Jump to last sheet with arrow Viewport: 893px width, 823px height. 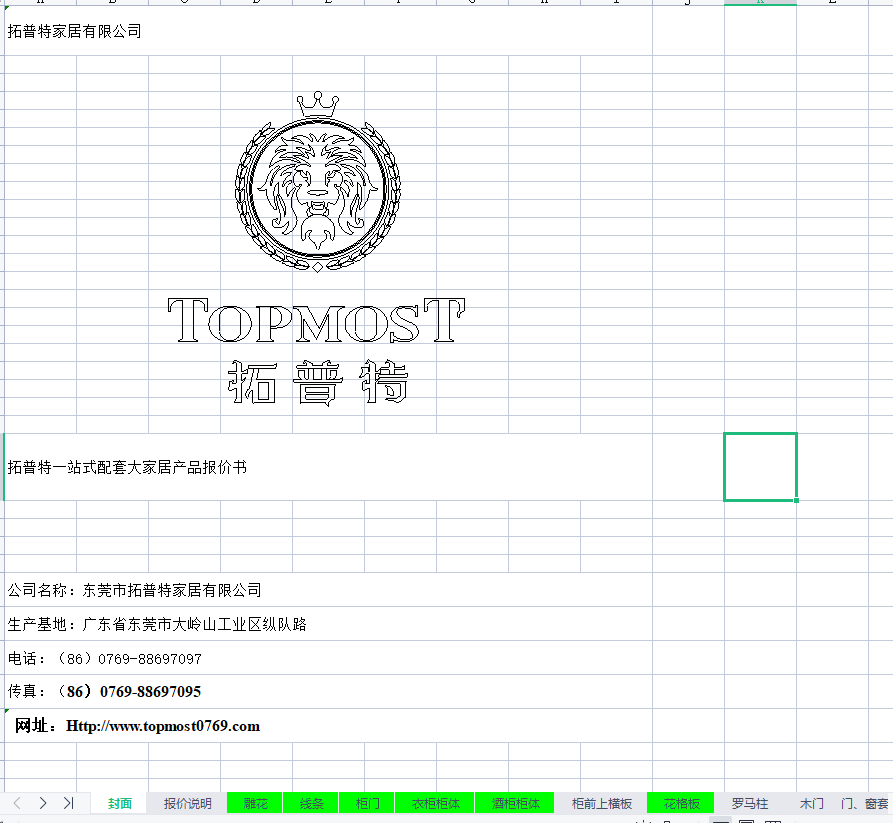click(68, 803)
